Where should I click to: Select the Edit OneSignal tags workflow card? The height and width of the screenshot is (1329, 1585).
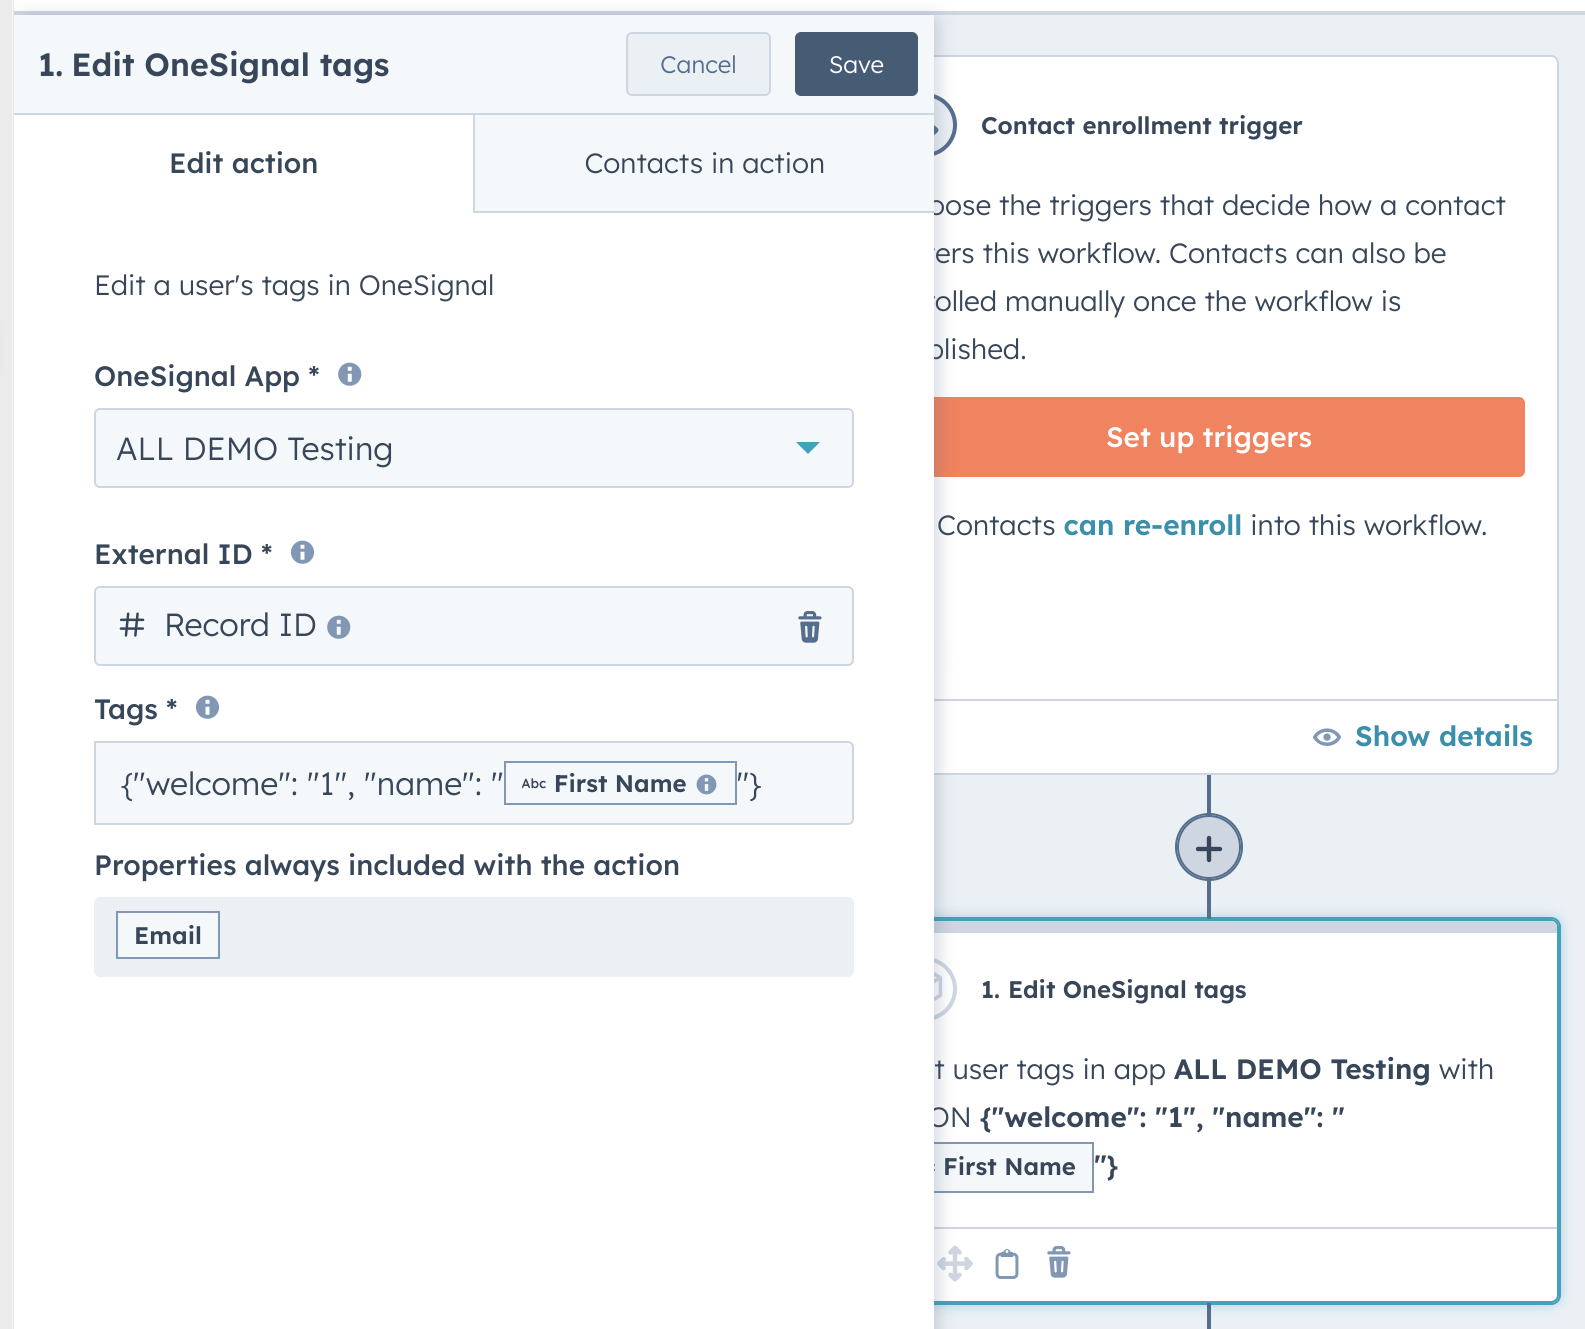point(1246,1110)
